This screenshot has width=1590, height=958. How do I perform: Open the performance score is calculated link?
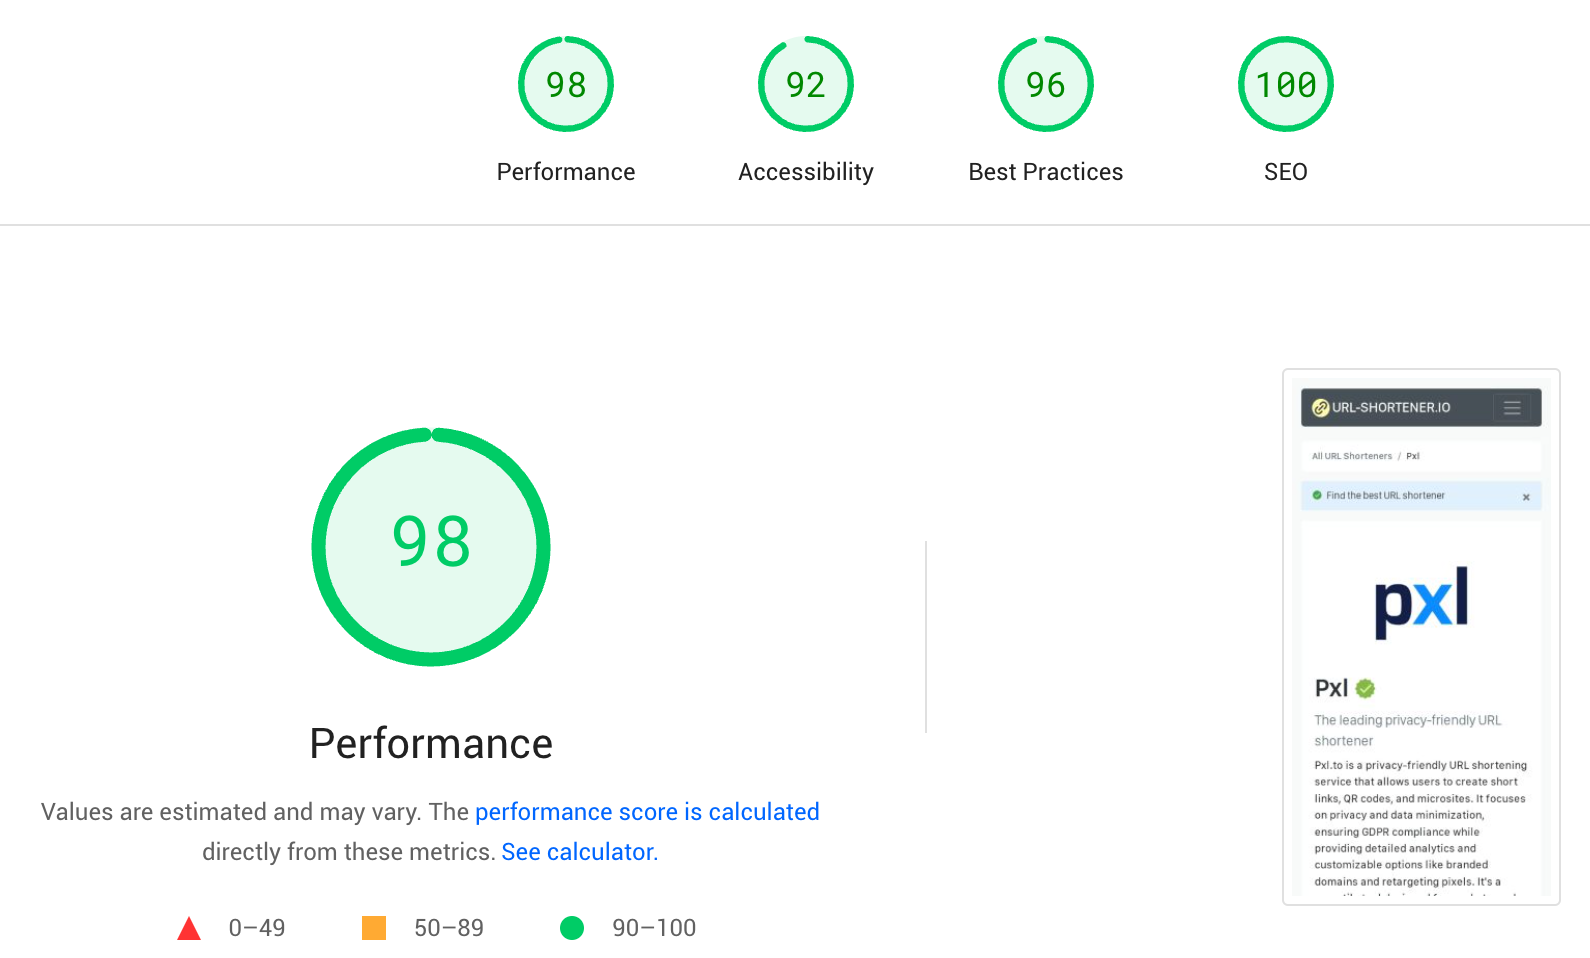coord(647,812)
